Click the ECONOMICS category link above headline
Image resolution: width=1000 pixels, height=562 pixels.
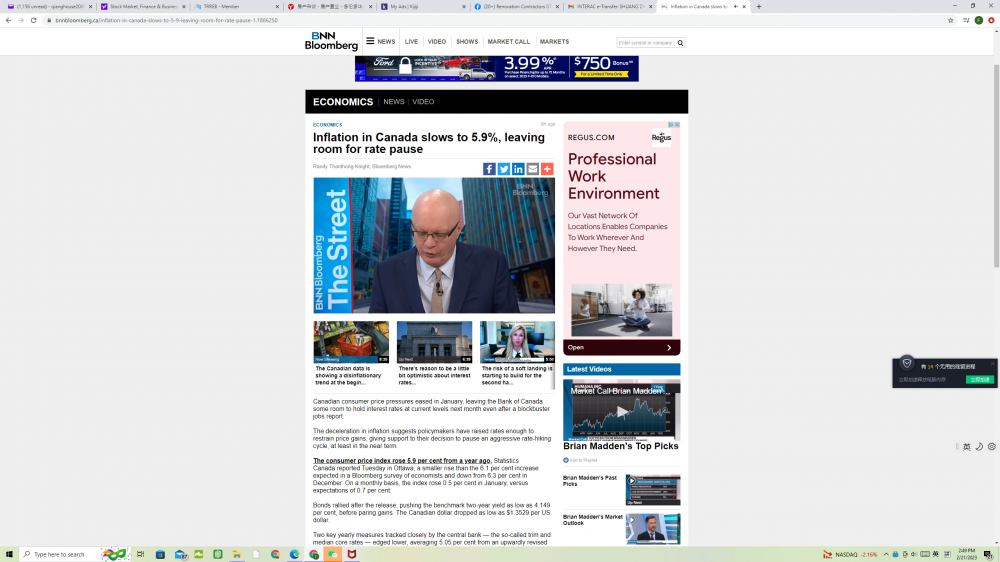pos(327,125)
